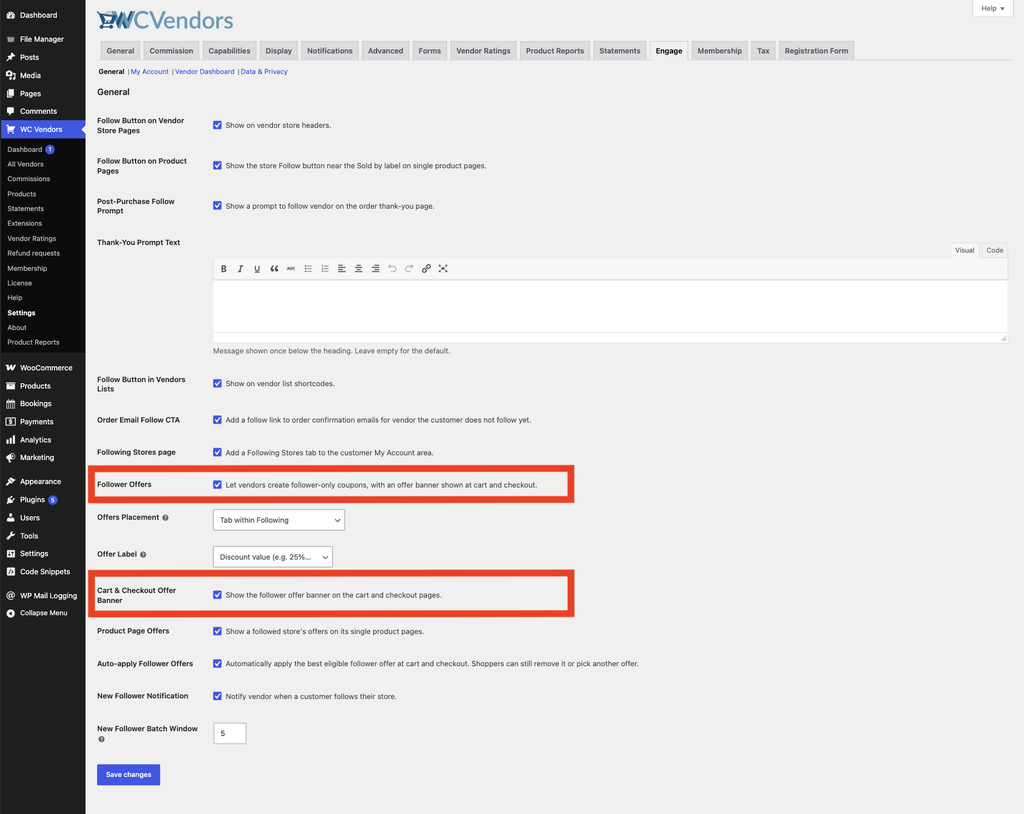
Task: Align text center in the editor
Action: click(359, 269)
